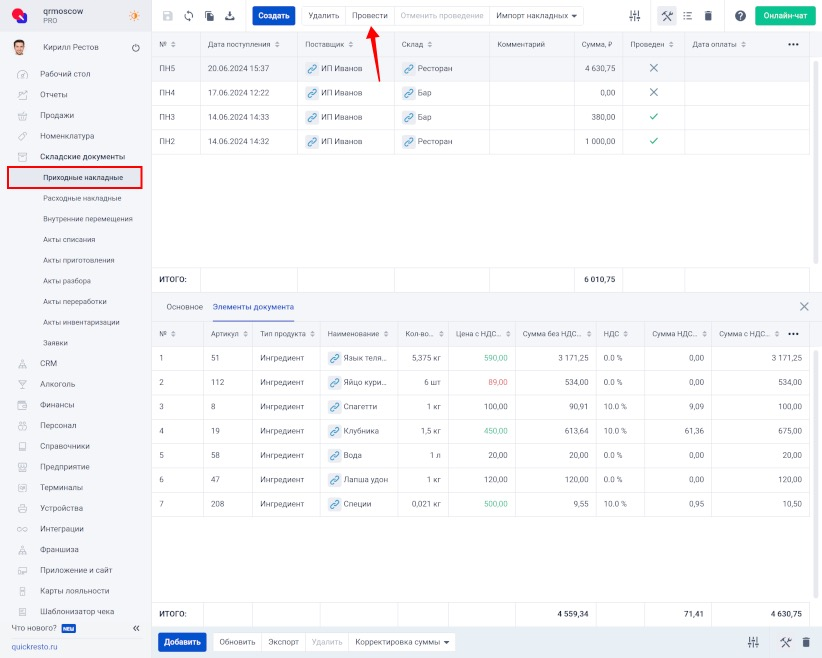Viewport: 822px width, 658px height.
Task: Click the Провести button
Action: click(x=370, y=16)
